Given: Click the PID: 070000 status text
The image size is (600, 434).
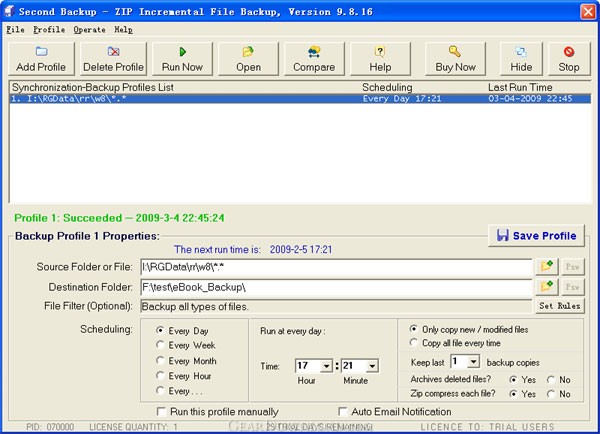Looking at the screenshot, I should pyautogui.click(x=50, y=427).
